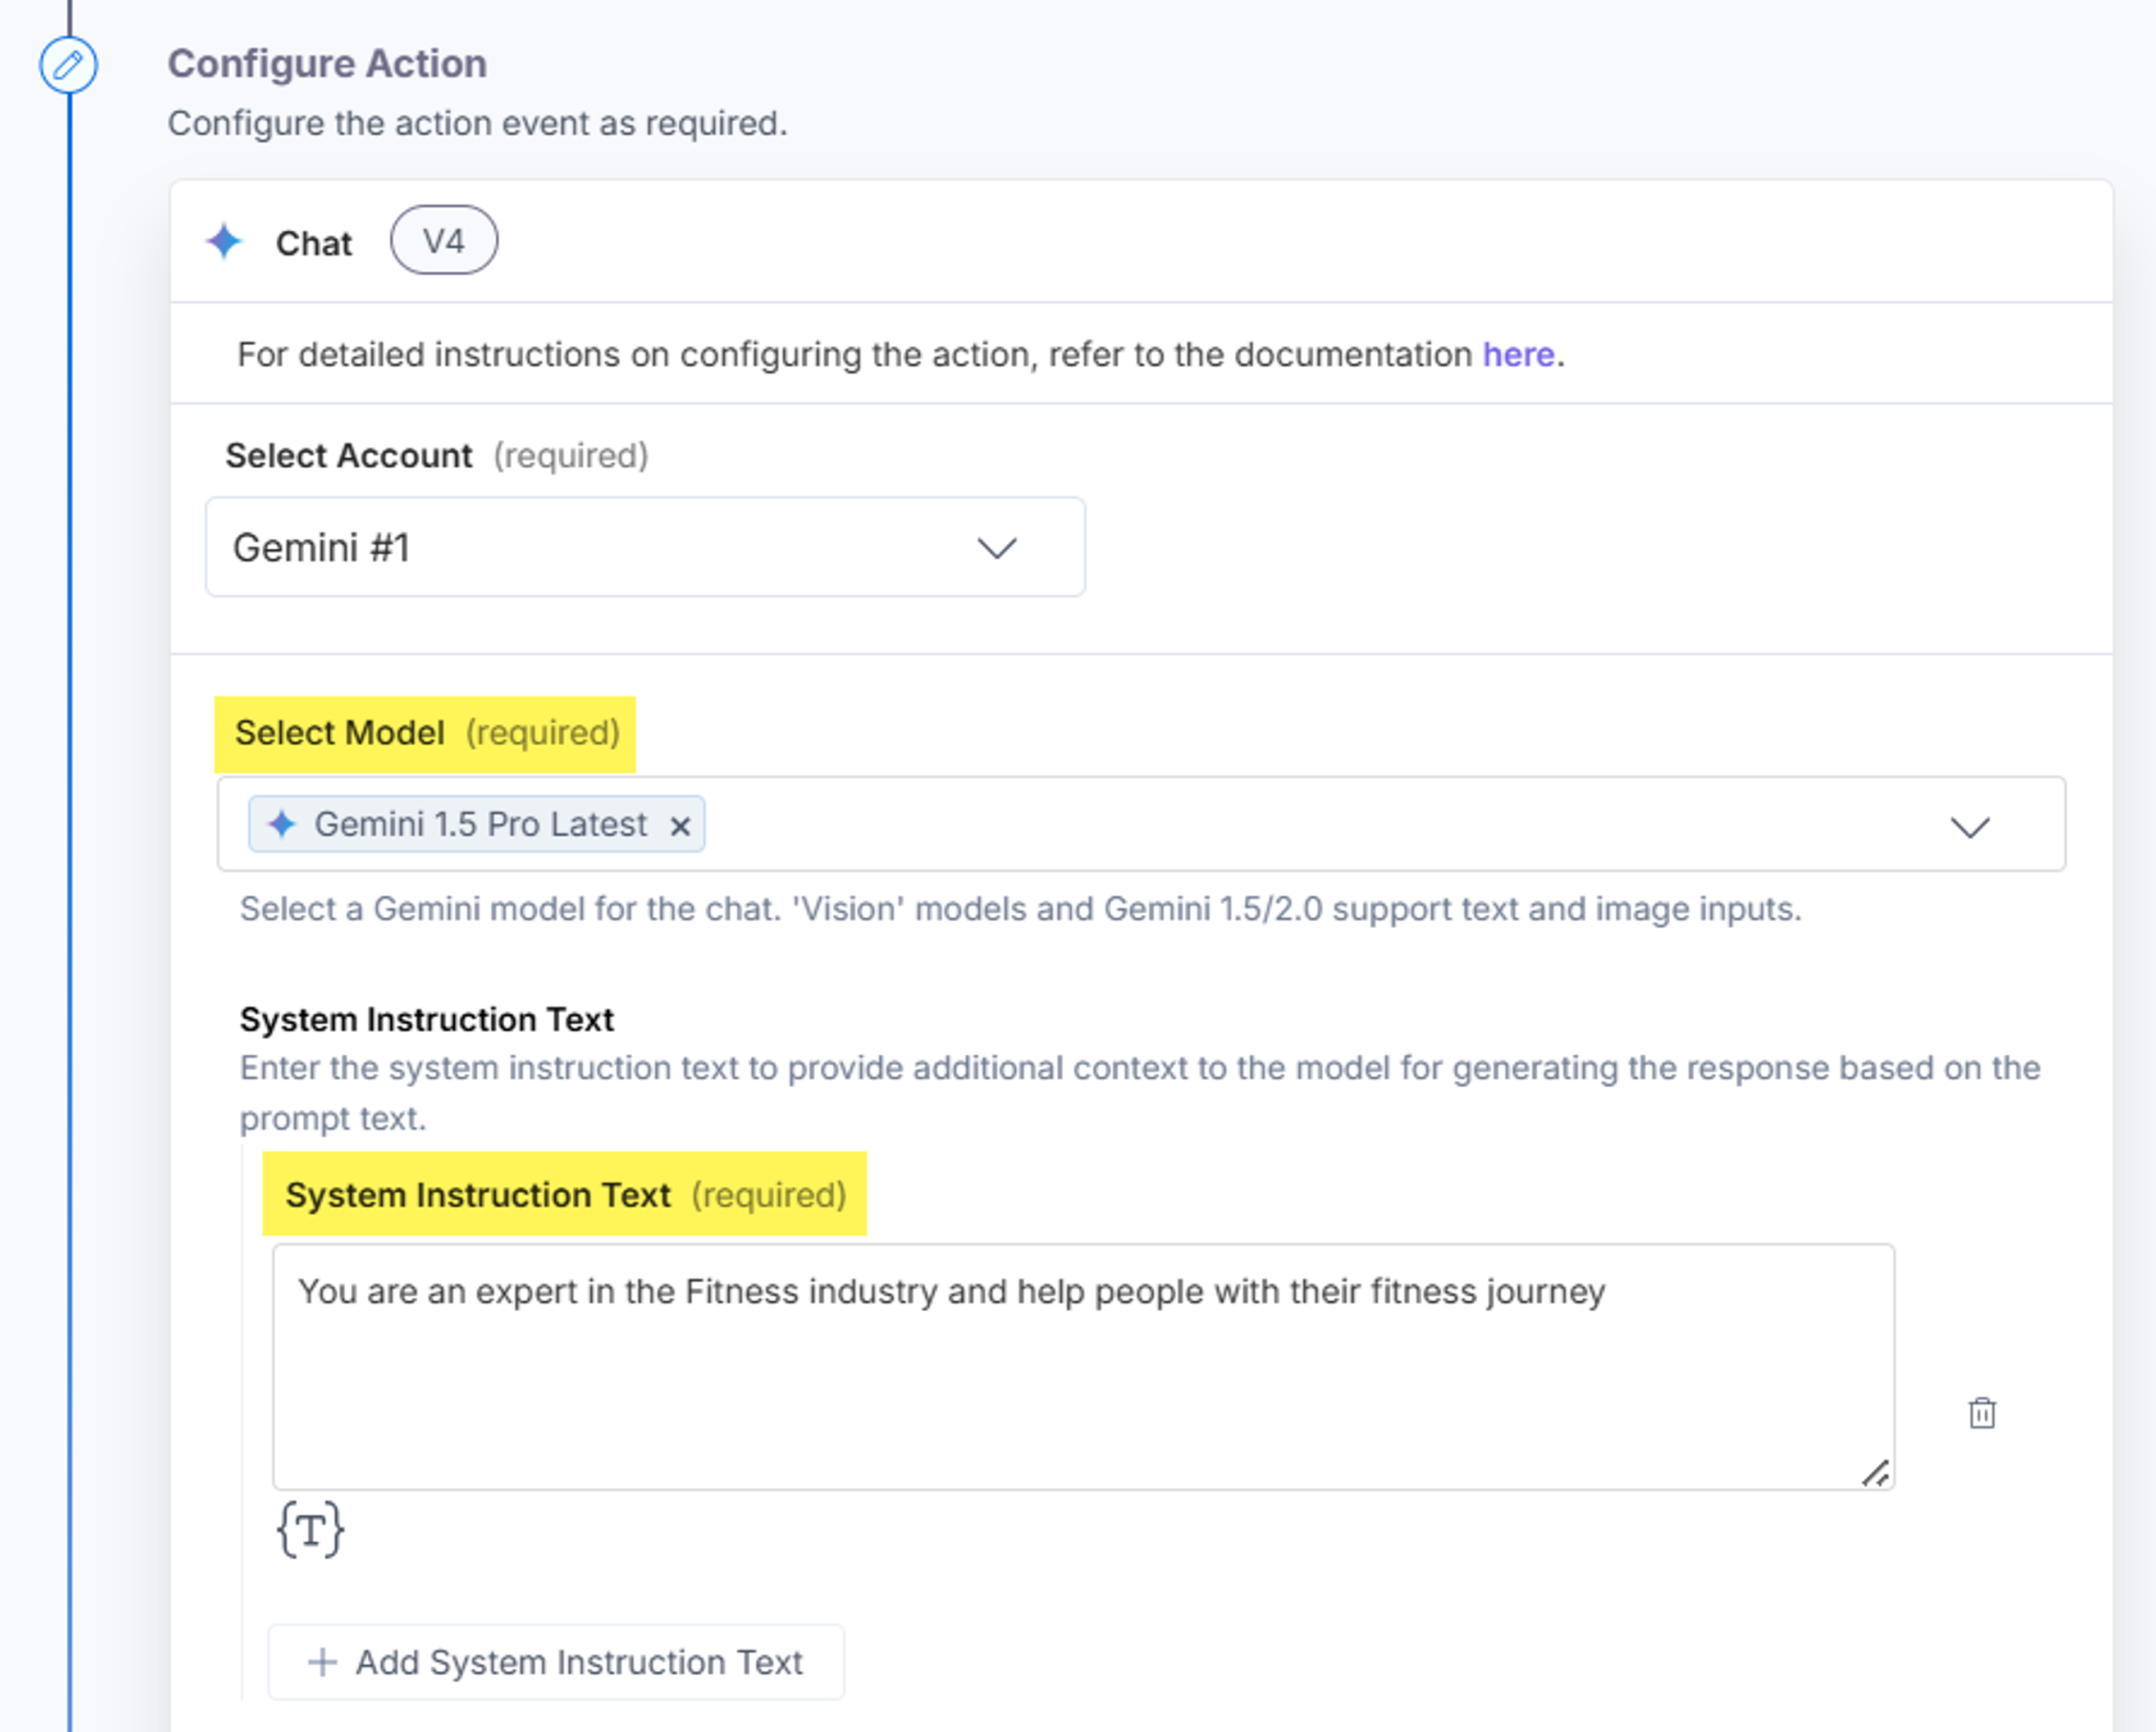Click the Gemini 1.5 Pro Latest chip

(x=477, y=824)
